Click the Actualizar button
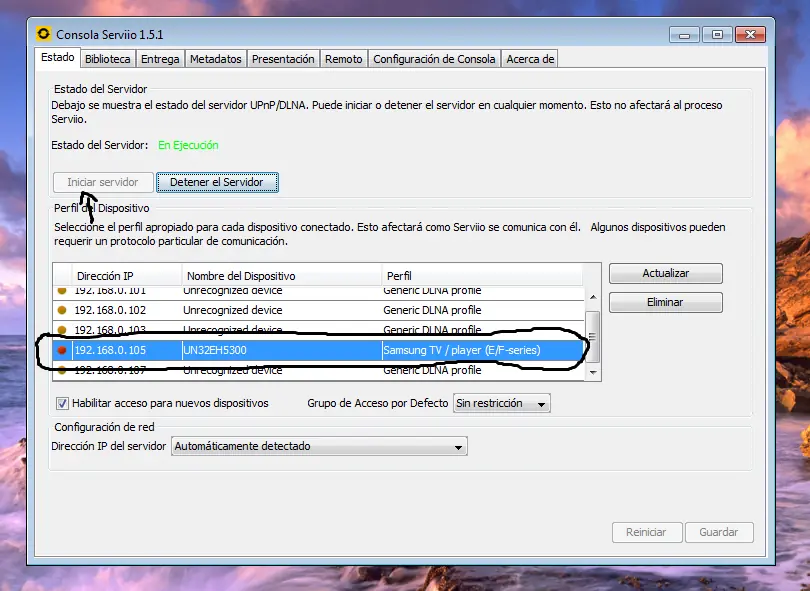Image resolution: width=810 pixels, height=591 pixels. 665,273
